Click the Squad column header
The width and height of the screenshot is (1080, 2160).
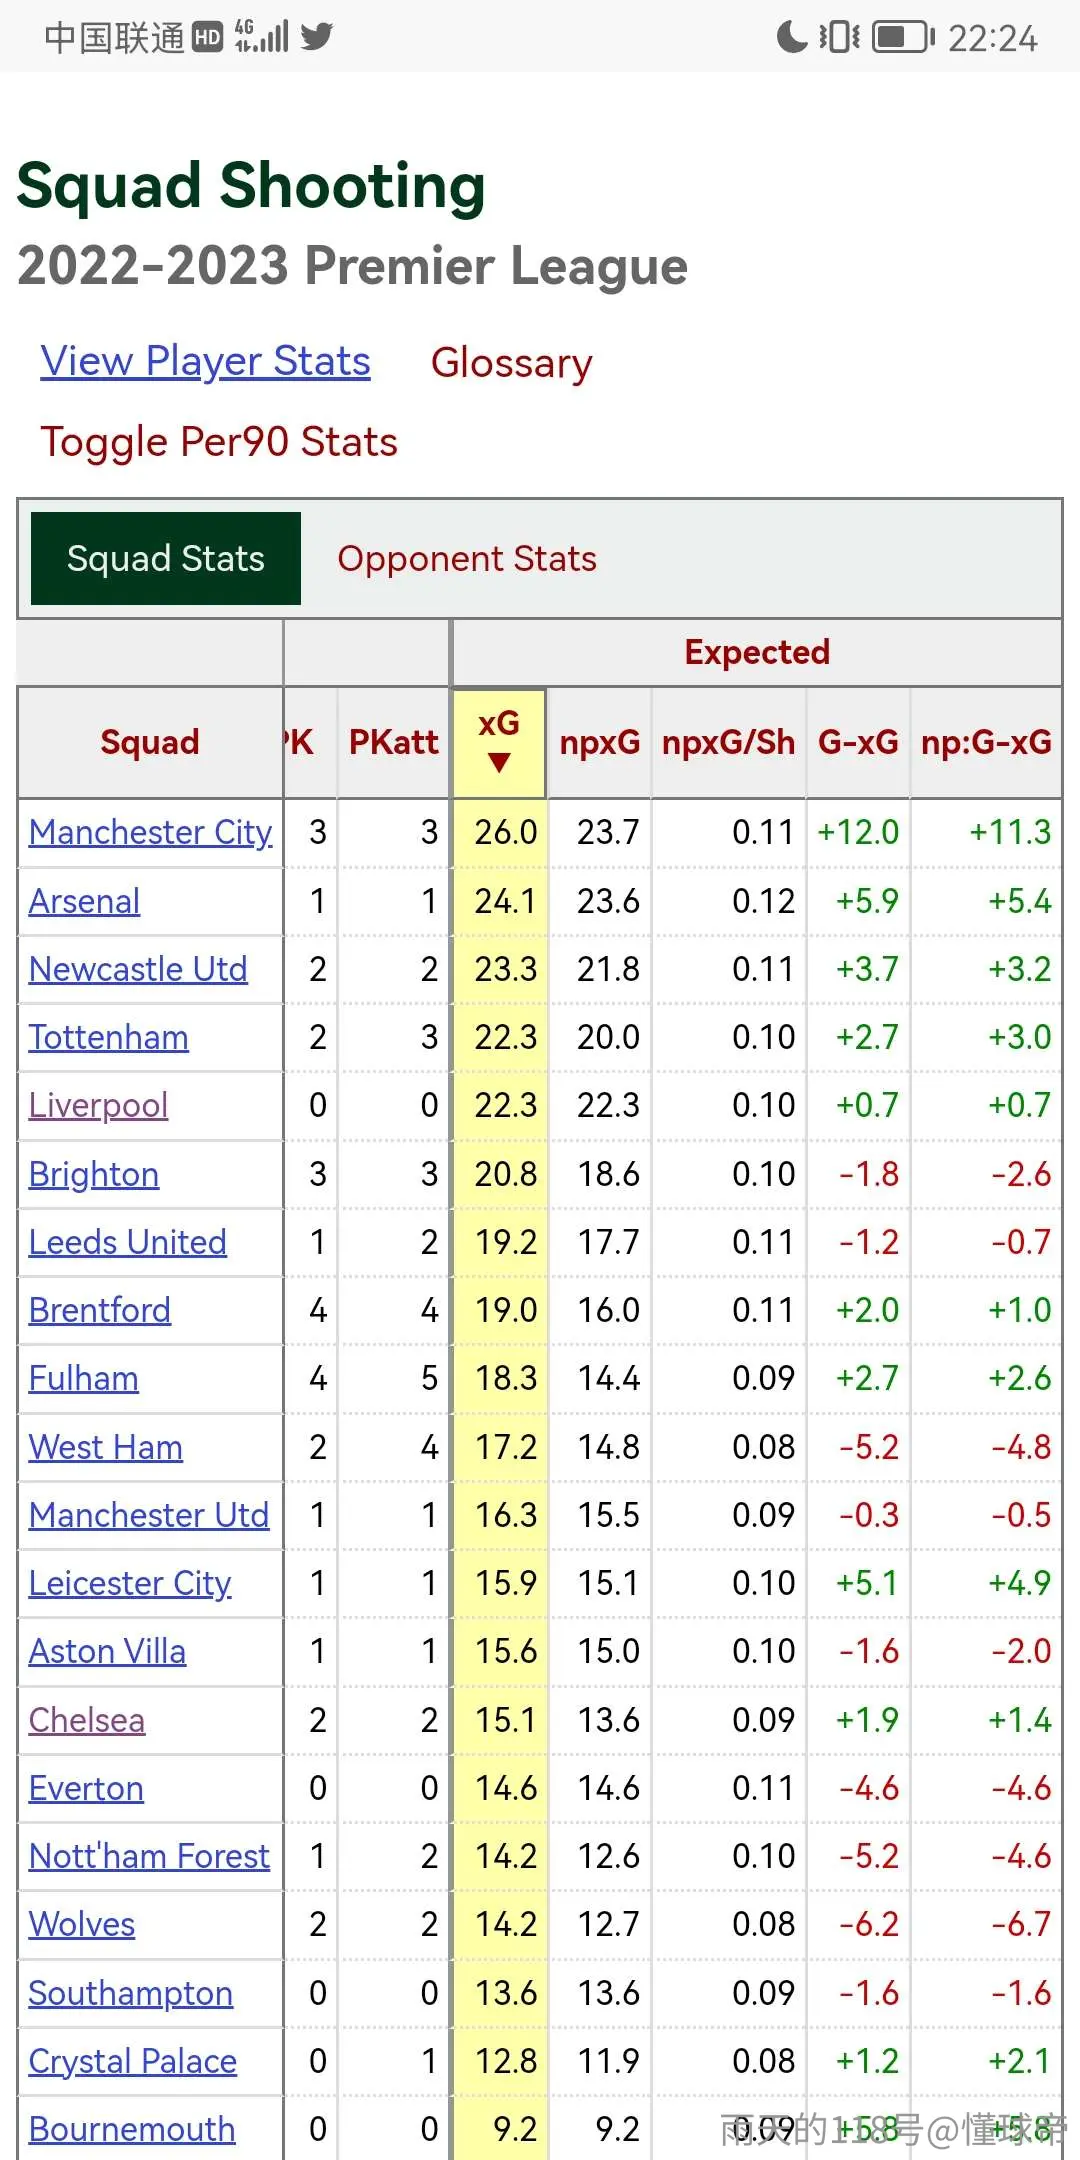click(150, 742)
